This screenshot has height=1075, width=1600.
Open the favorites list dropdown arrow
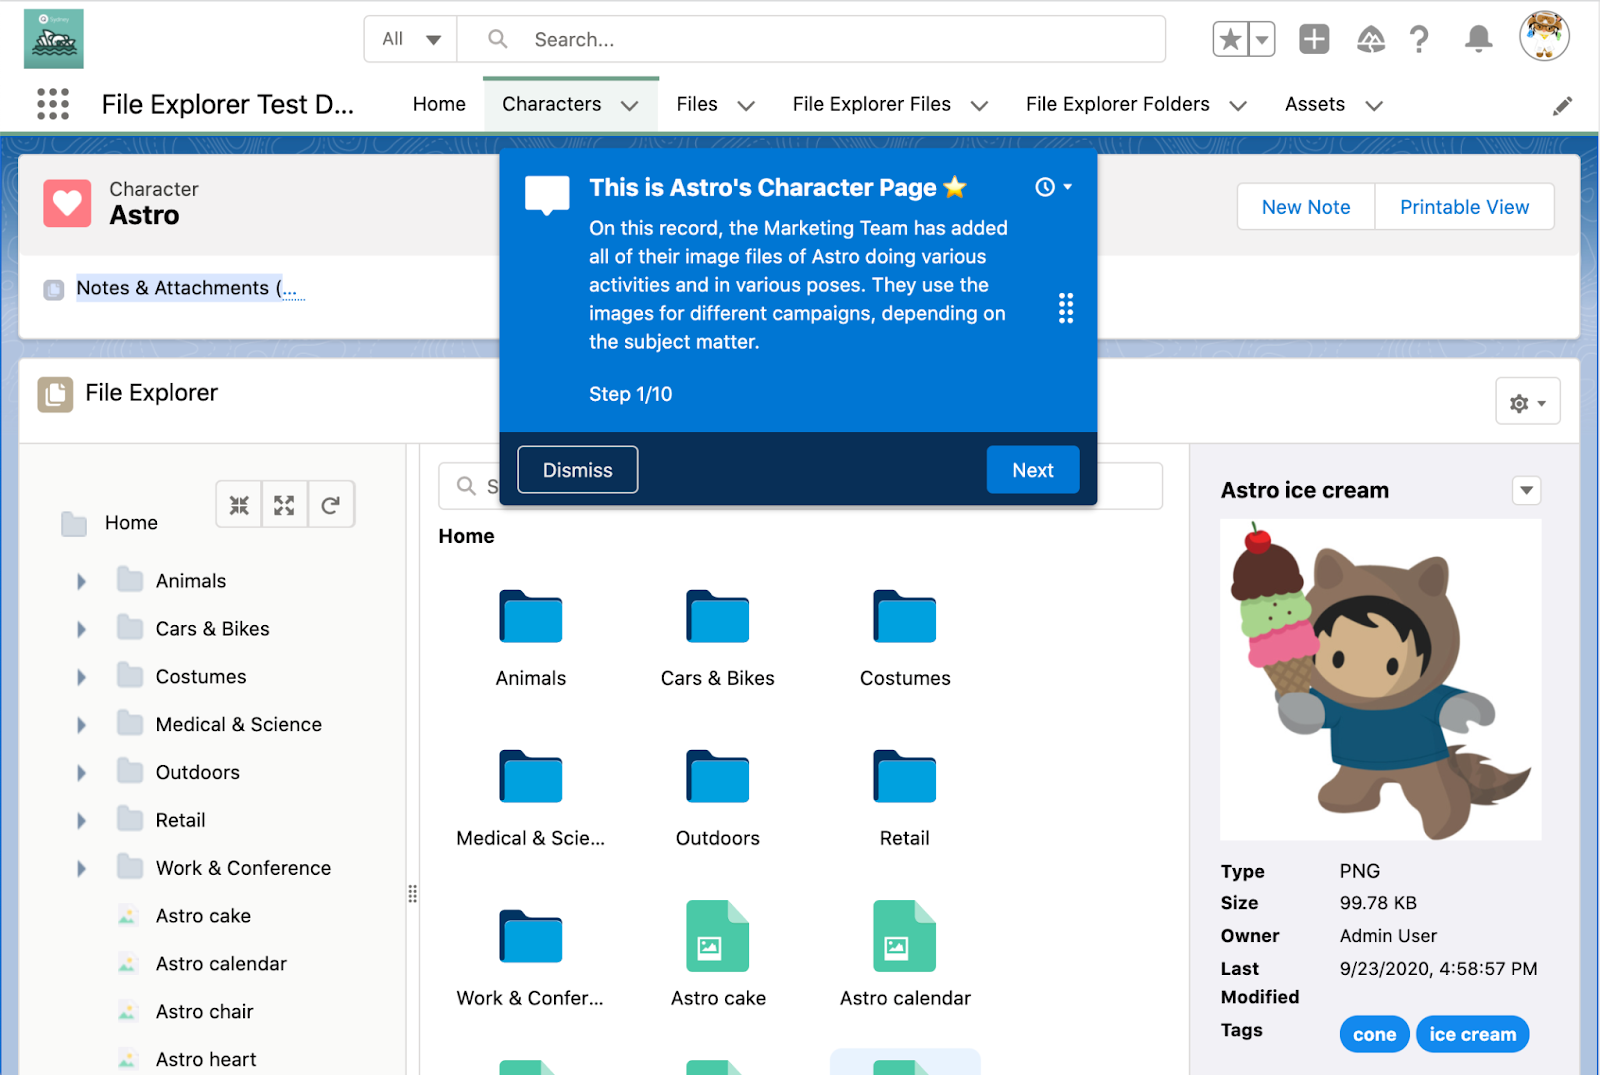click(x=1262, y=39)
